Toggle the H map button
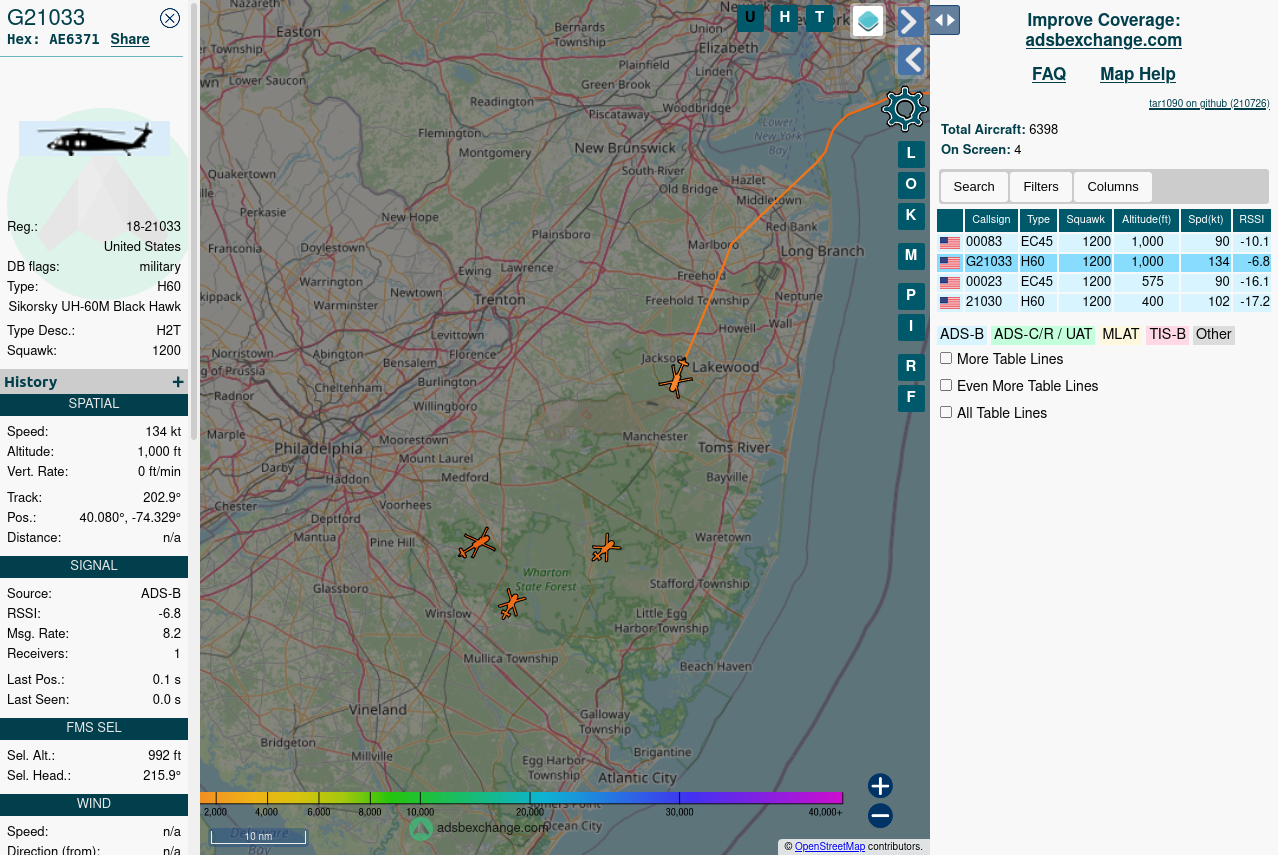The height and width of the screenshot is (855, 1278). point(785,18)
